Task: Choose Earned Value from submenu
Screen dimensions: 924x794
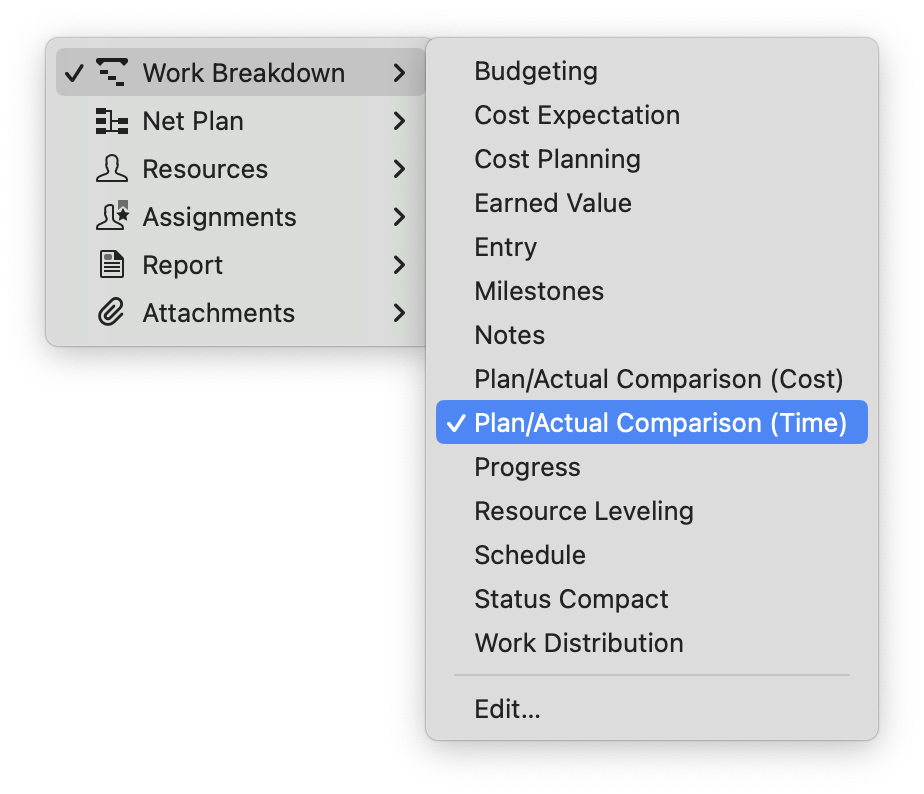Action: point(553,203)
